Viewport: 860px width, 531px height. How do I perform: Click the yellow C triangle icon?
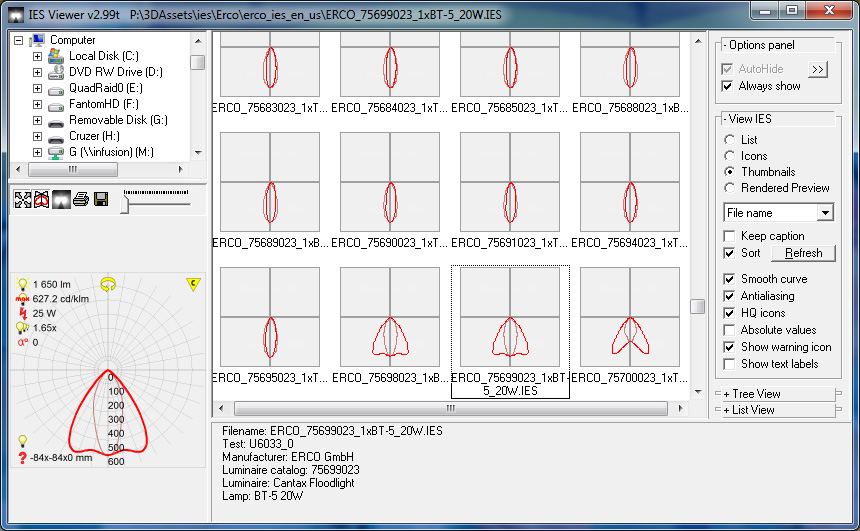click(x=193, y=285)
